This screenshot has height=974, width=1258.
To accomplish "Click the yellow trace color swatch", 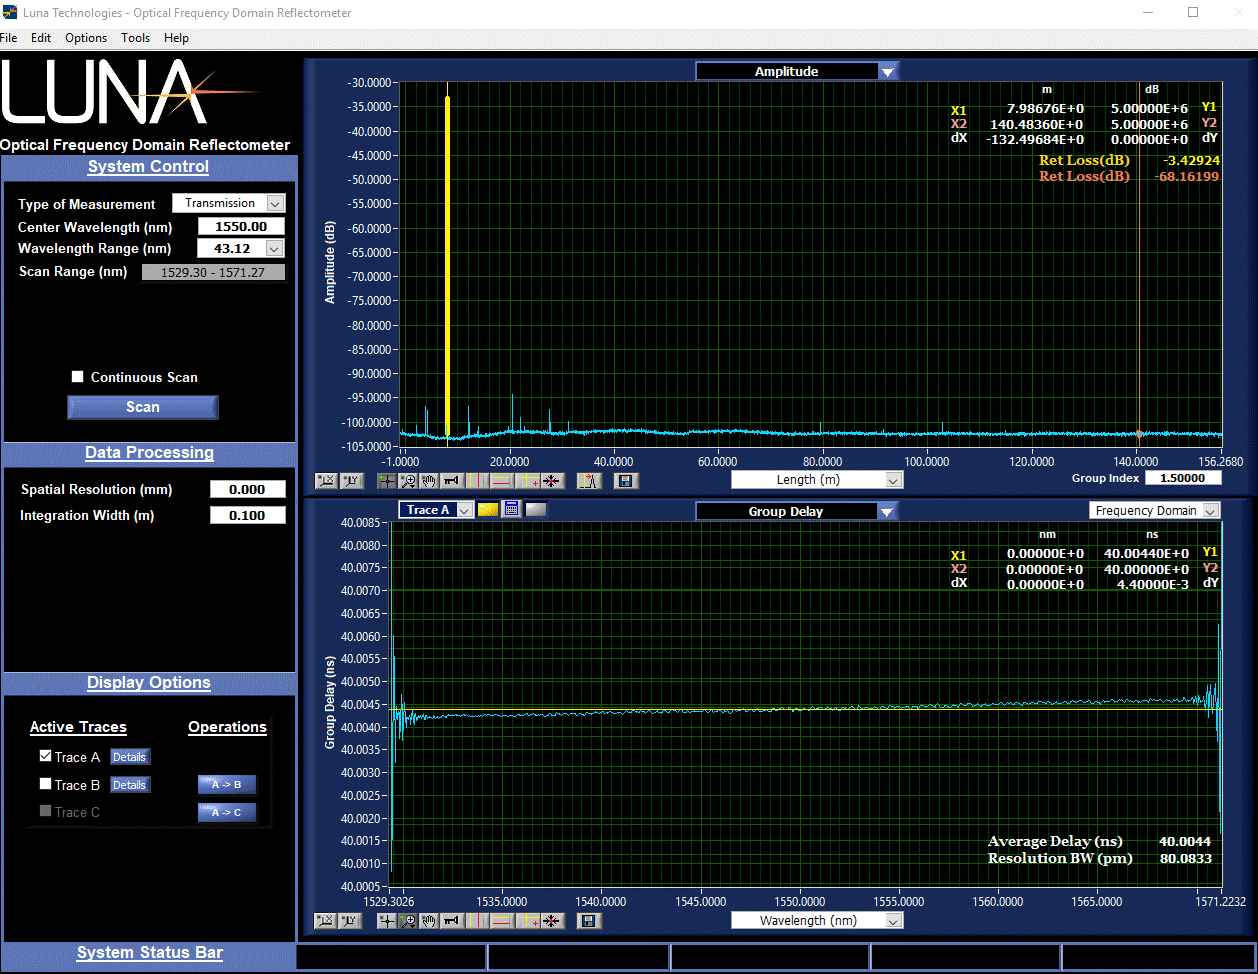I will coord(488,509).
